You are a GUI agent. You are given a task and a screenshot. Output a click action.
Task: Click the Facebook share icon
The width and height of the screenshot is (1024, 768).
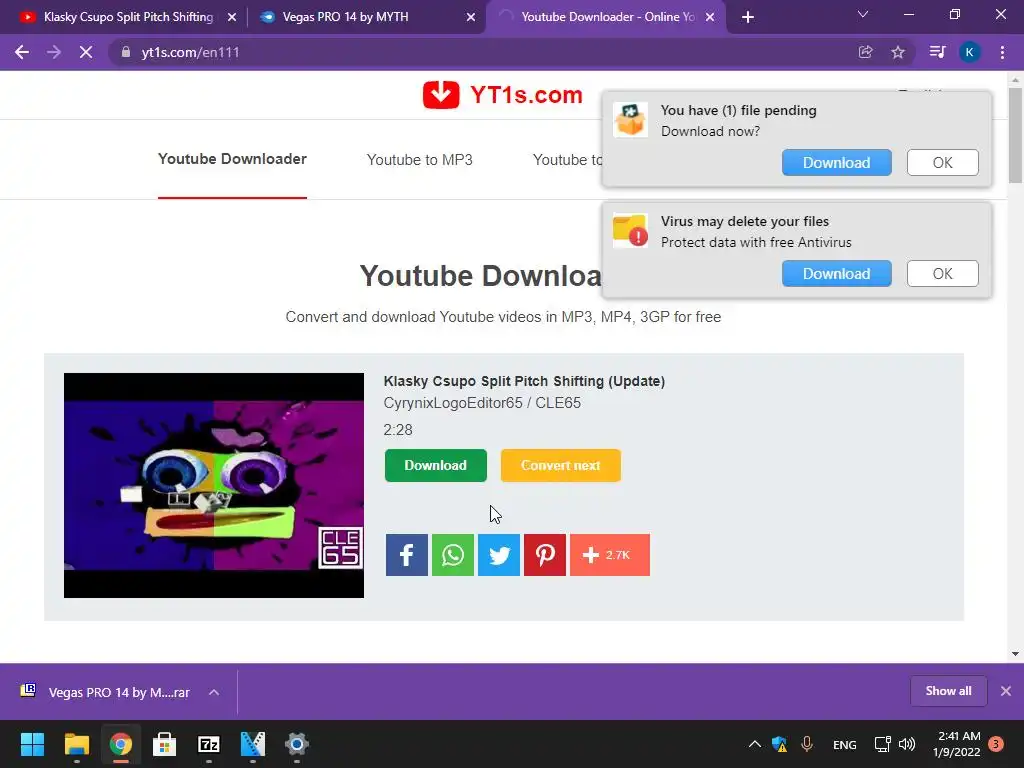tap(406, 555)
